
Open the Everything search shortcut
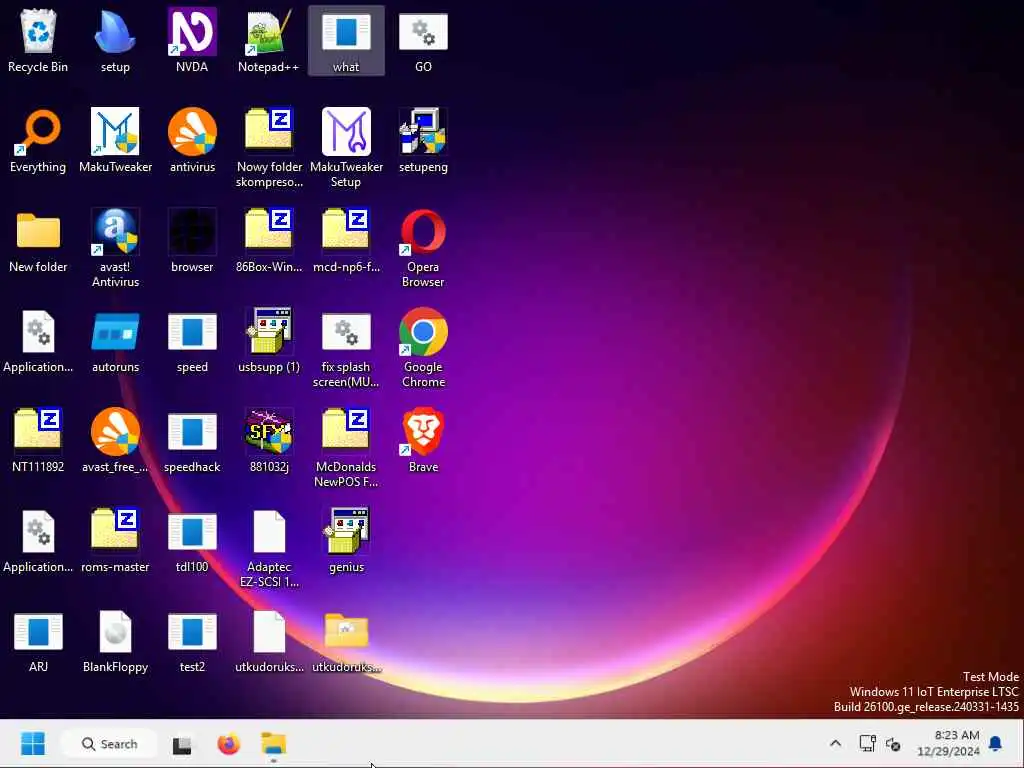(38, 141)
